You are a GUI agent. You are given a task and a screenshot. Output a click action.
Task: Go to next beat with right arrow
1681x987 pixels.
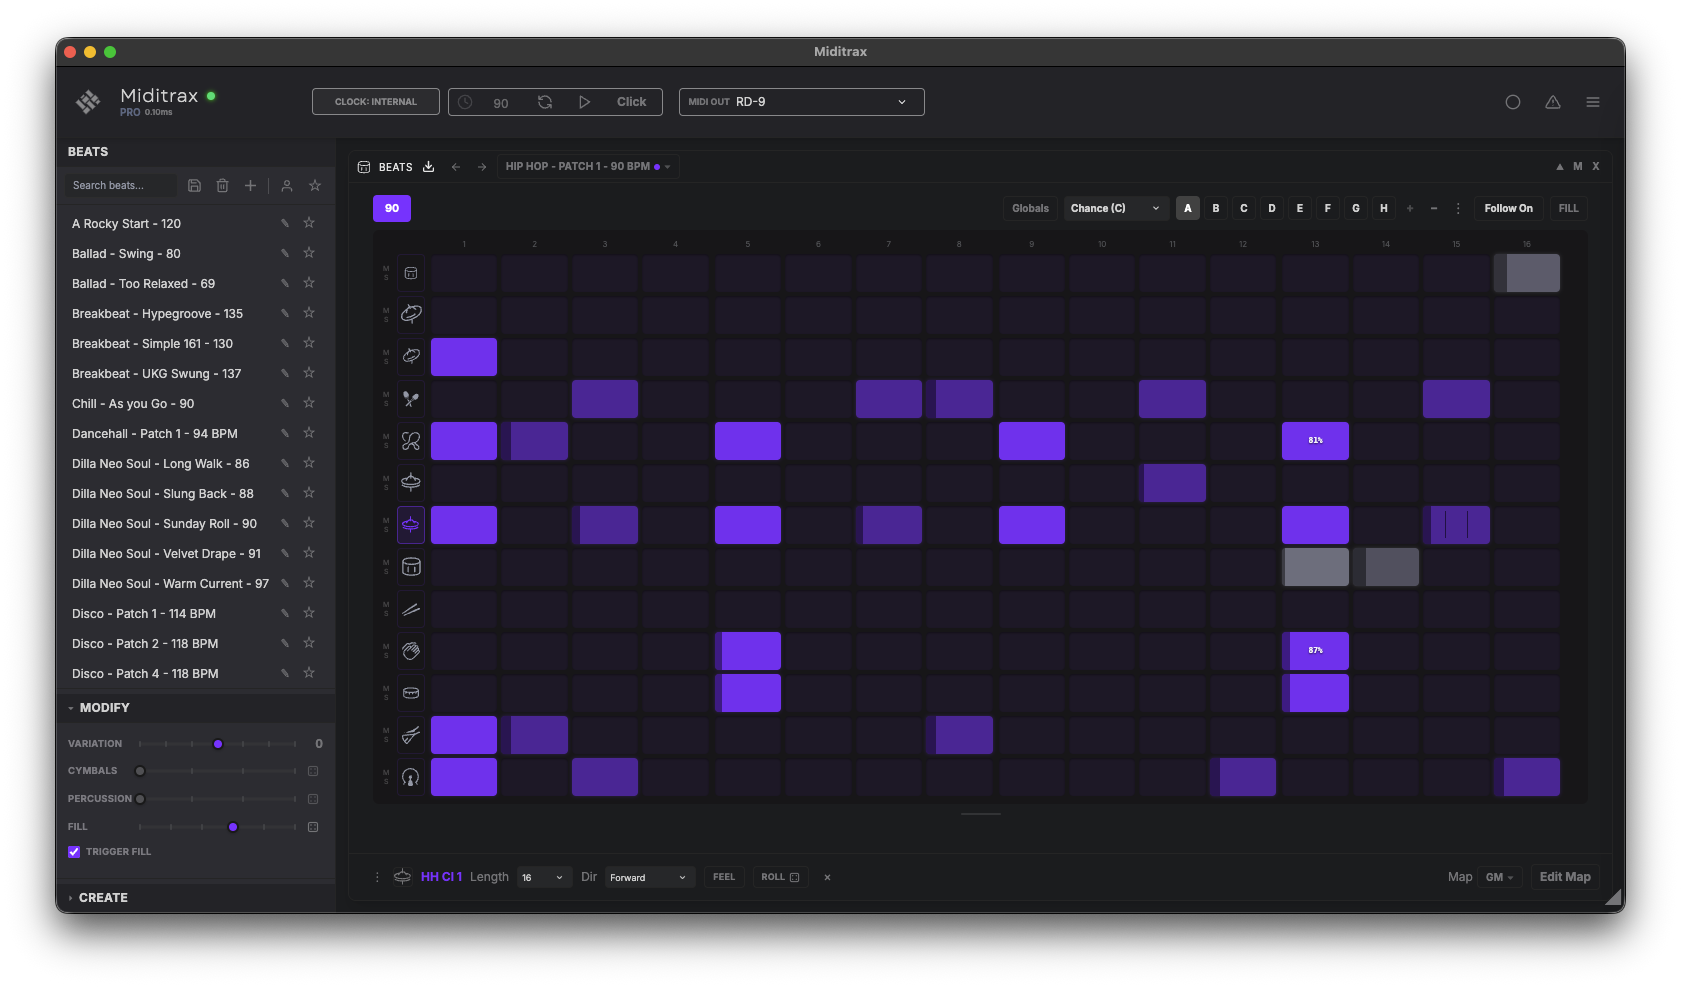tap(482, 167)
